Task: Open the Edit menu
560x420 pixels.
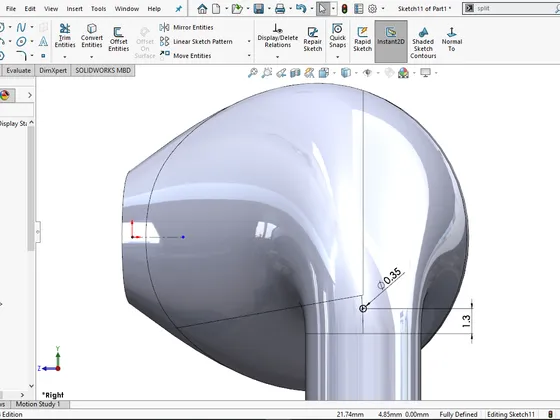Action: click(x=30, y=9)
